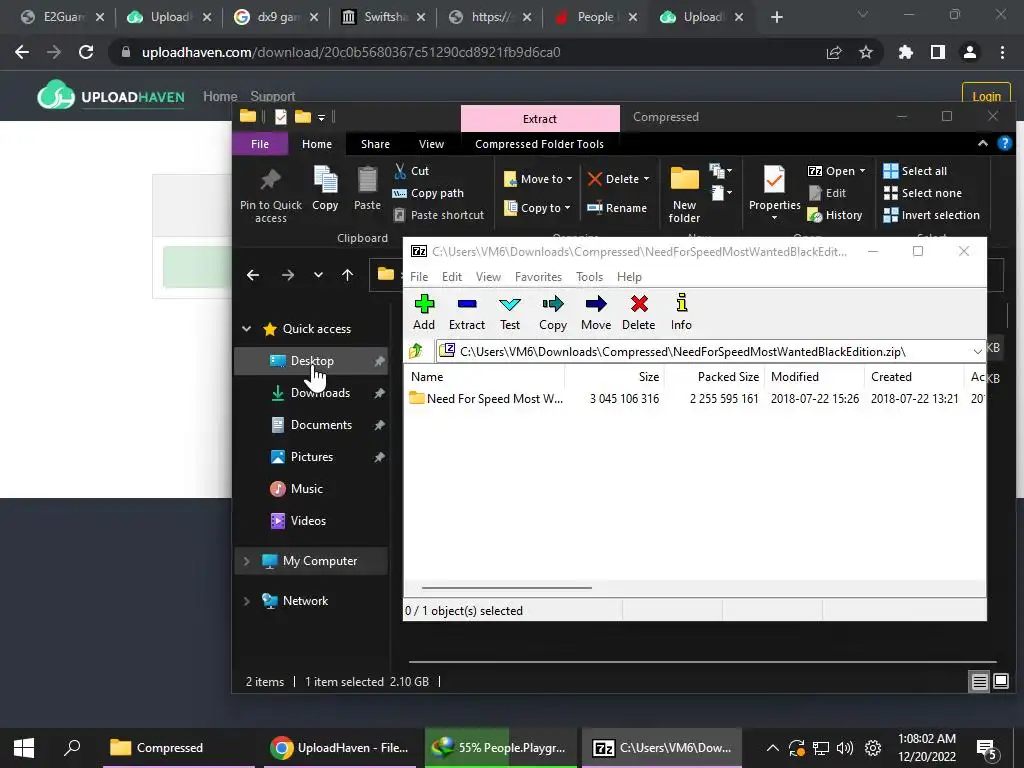Image resolution: width=1024 pixels, height=768 pixels.
Task: Click Edit in Explorer ribbon Open group
Action: (x=827, y=193)
